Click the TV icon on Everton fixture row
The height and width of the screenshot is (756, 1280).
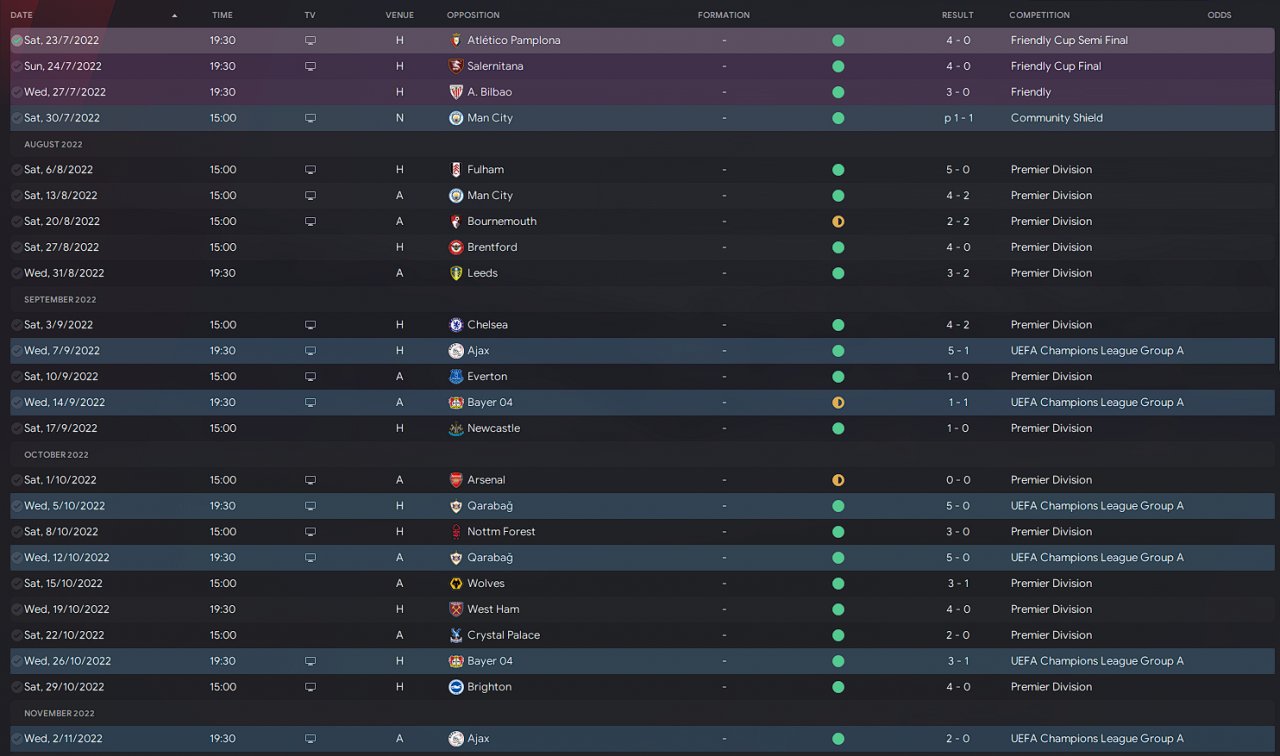pos(310,377)
